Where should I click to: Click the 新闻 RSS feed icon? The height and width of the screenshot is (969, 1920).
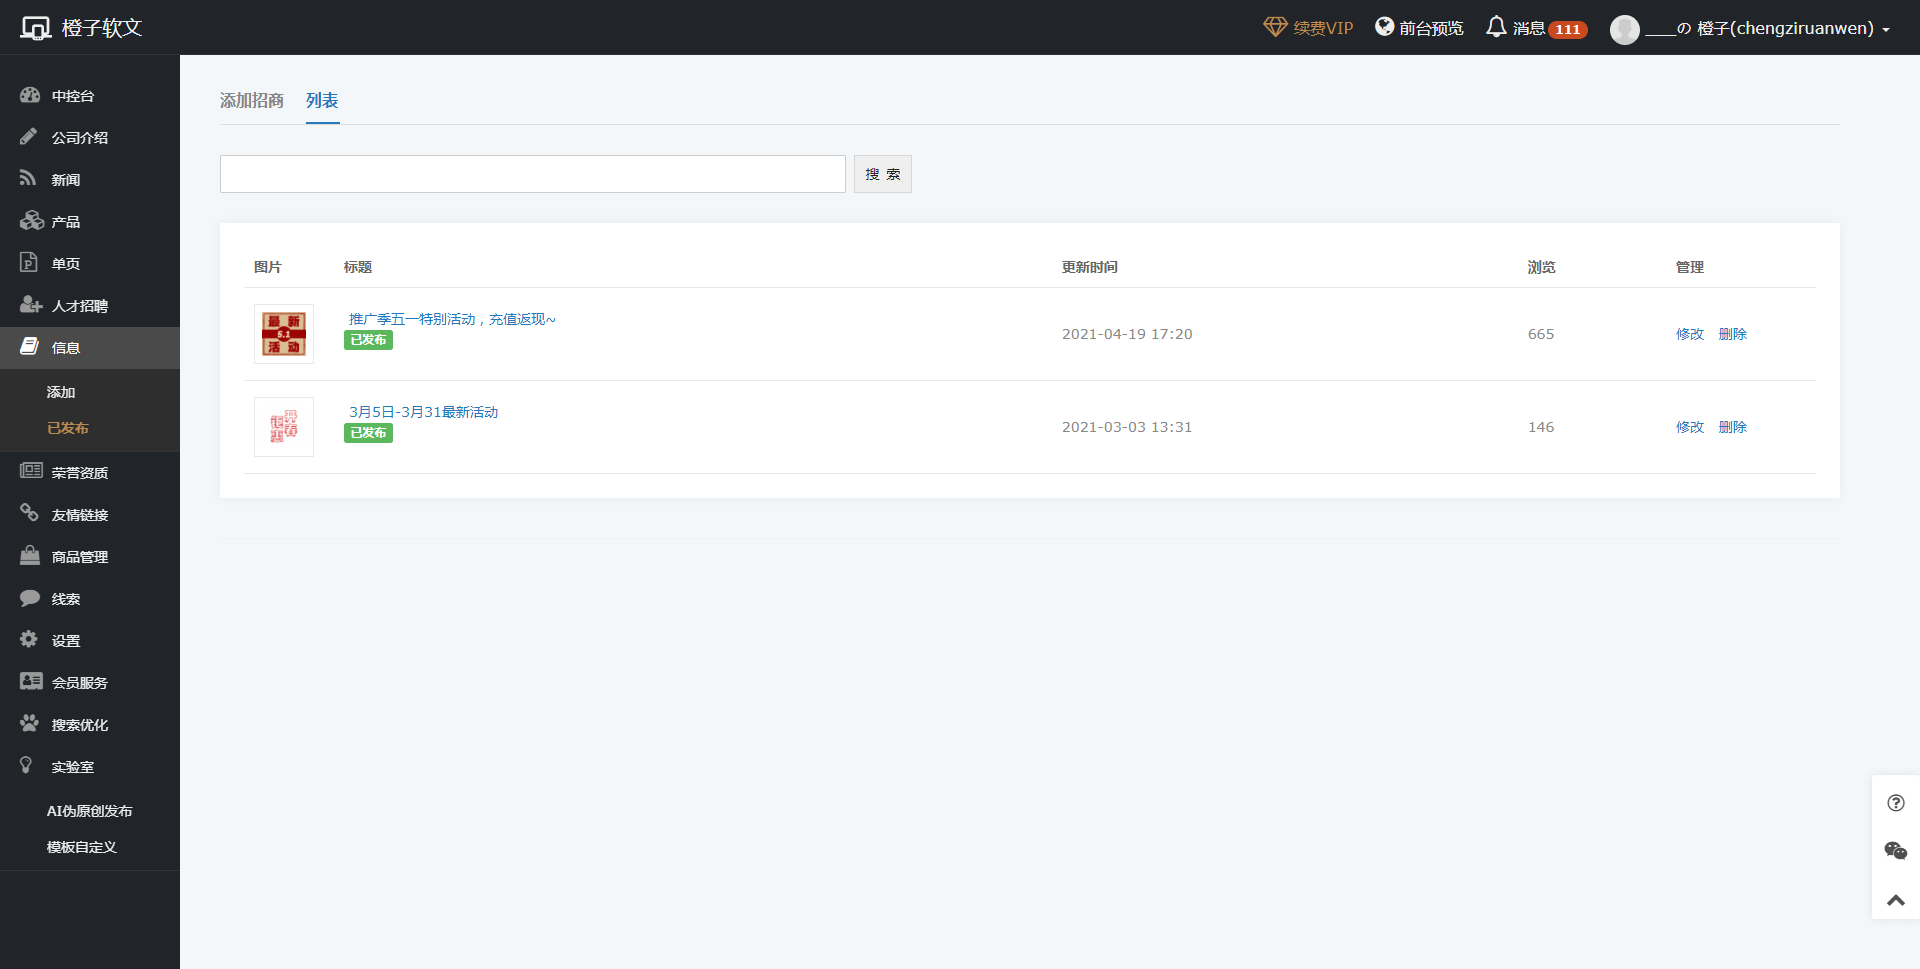[x=28, y=178]
